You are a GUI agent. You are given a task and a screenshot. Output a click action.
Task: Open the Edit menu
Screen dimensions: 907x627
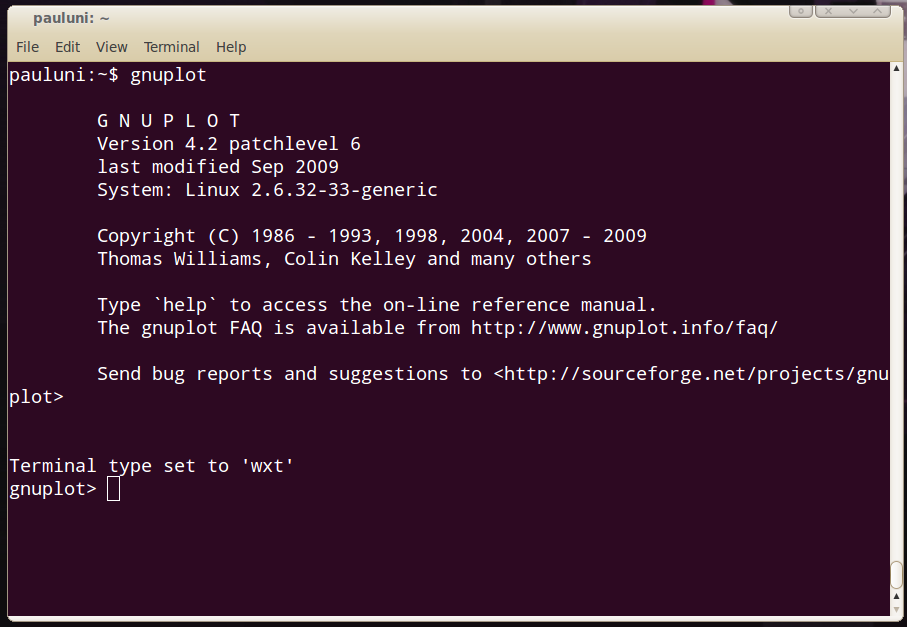67,47
